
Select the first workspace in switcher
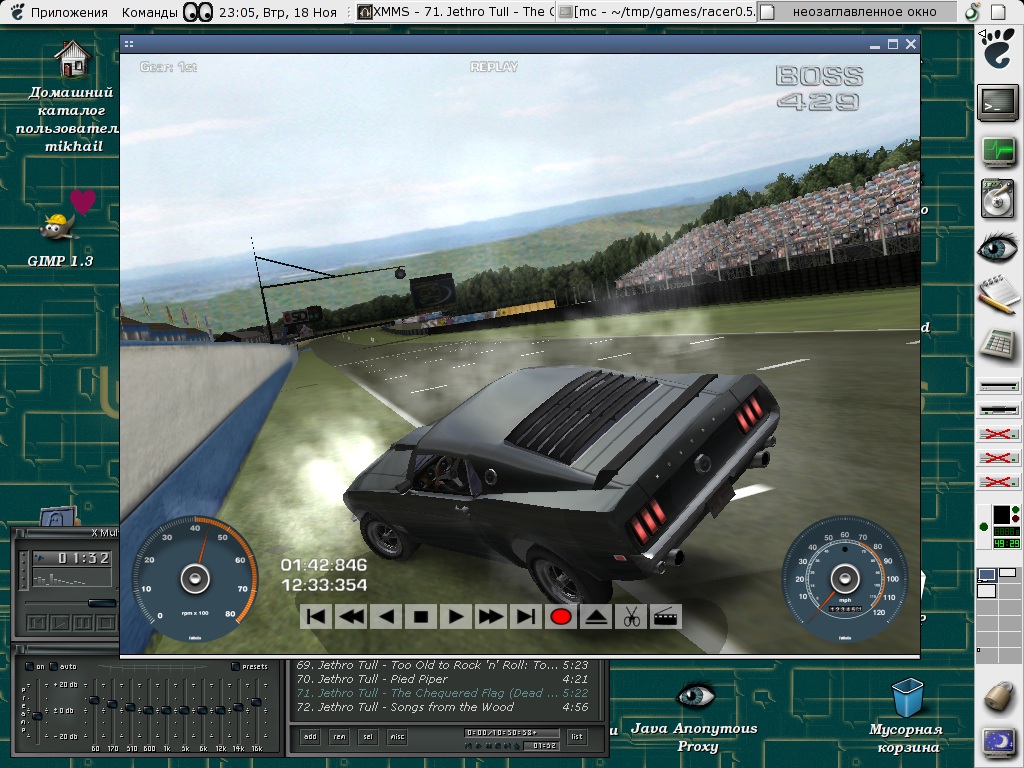[x=986, y=575]
